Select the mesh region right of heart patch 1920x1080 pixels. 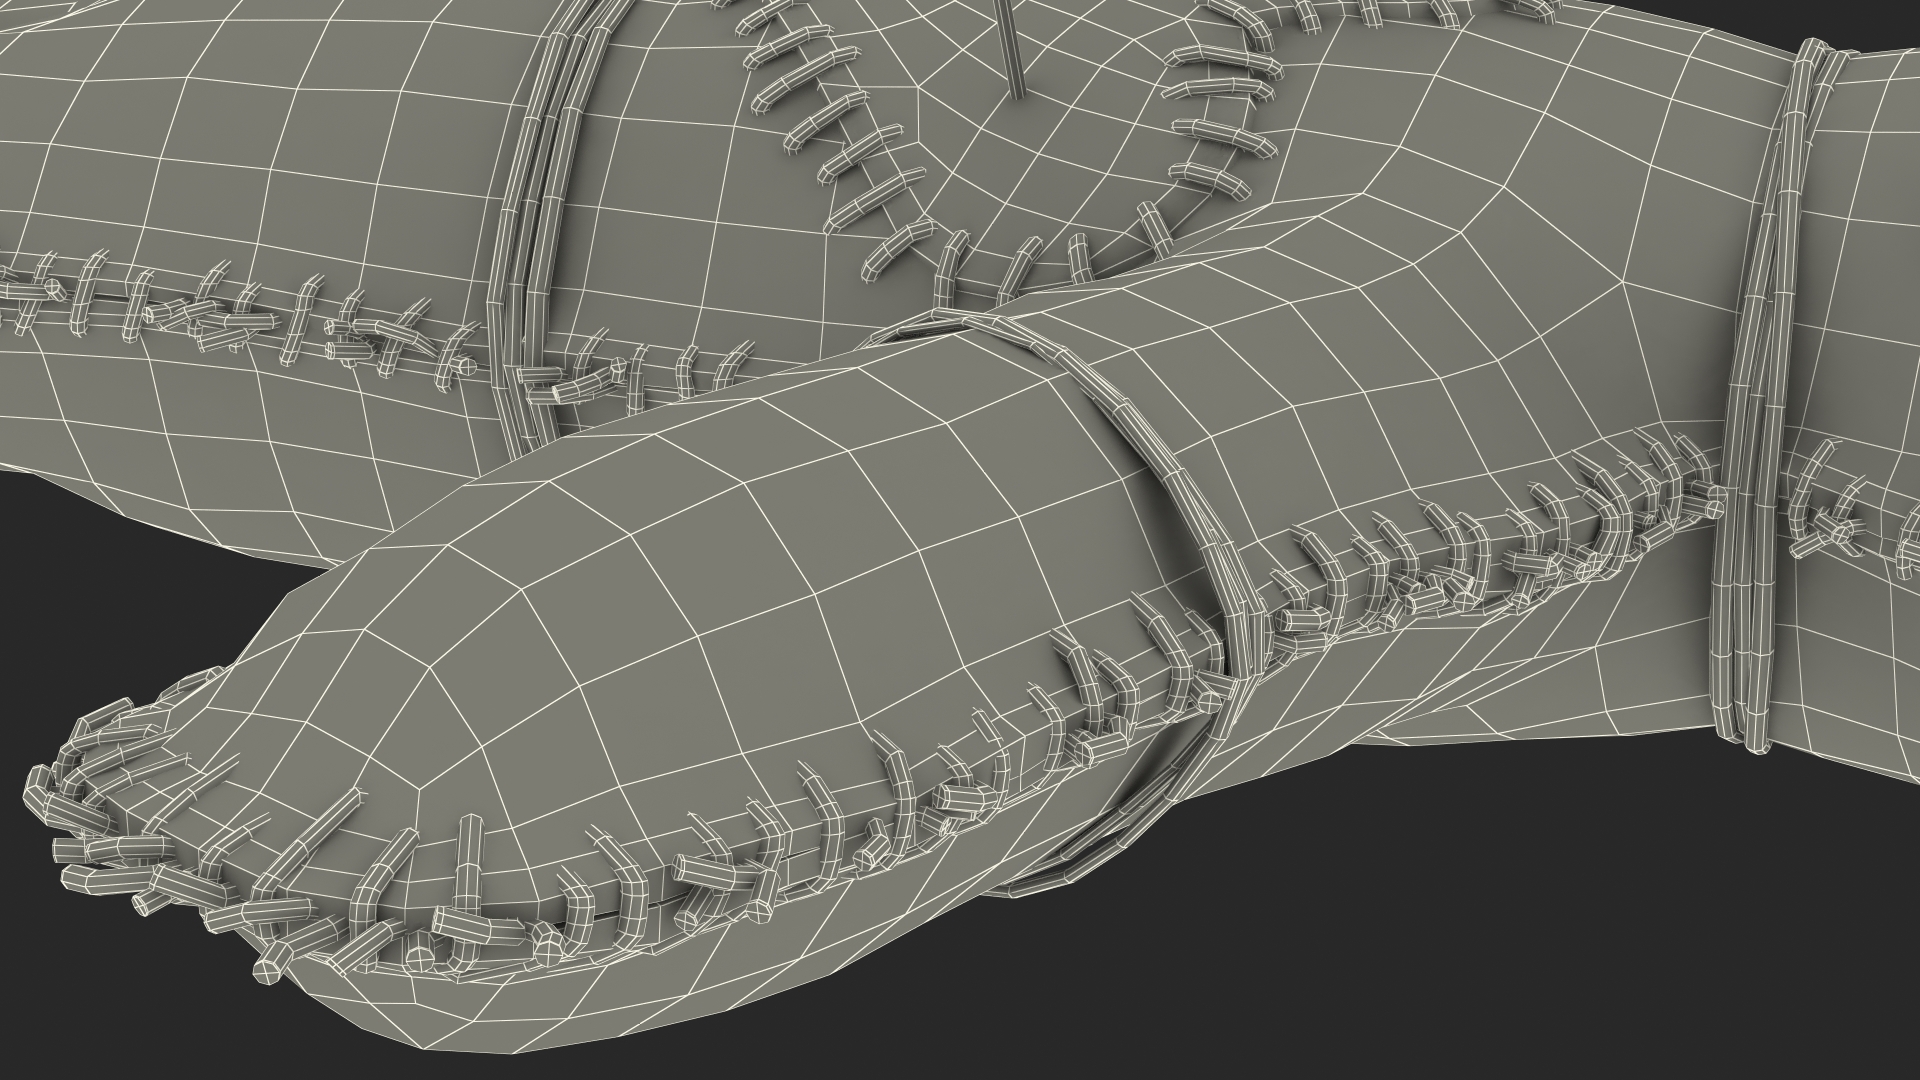[x=1450, y=150]
